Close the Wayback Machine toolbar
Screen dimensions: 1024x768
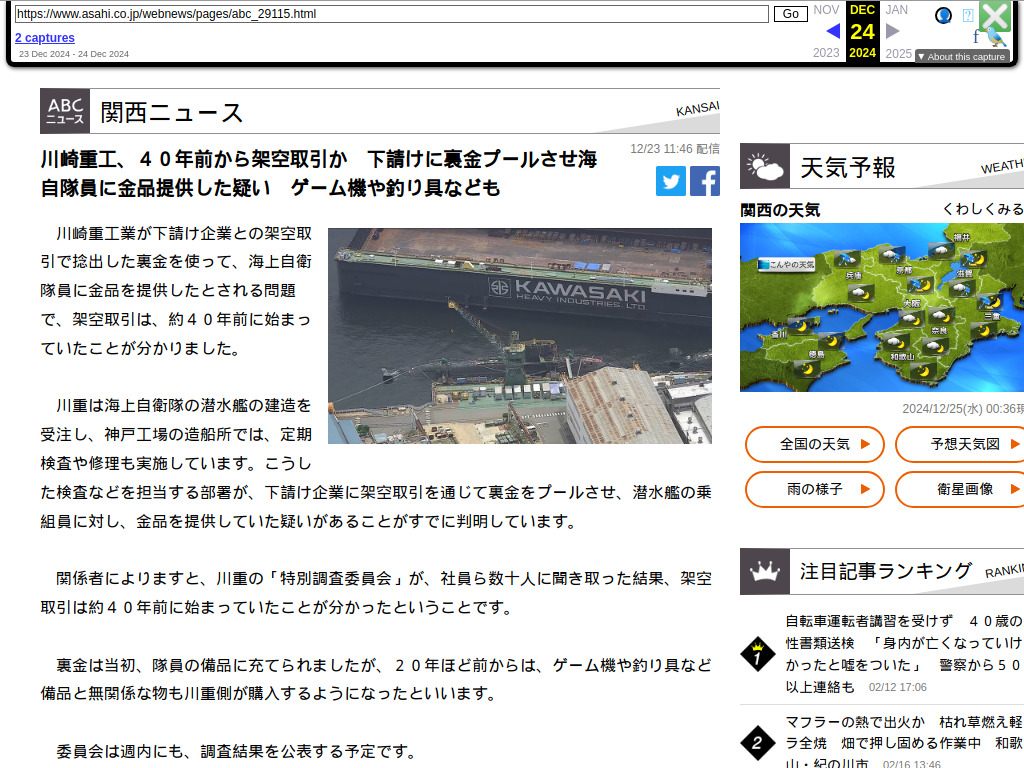[995, 15]
